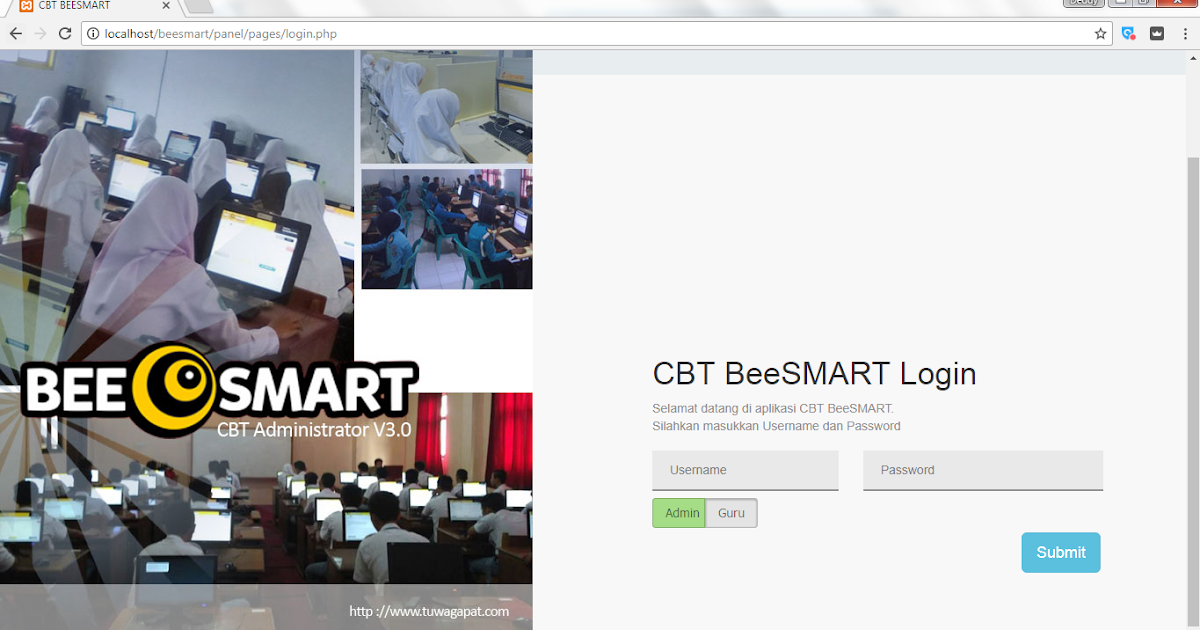Visit the tuwagapat.com link
The height and width of the screenshot is (630, 1200).
pos(428,611)
